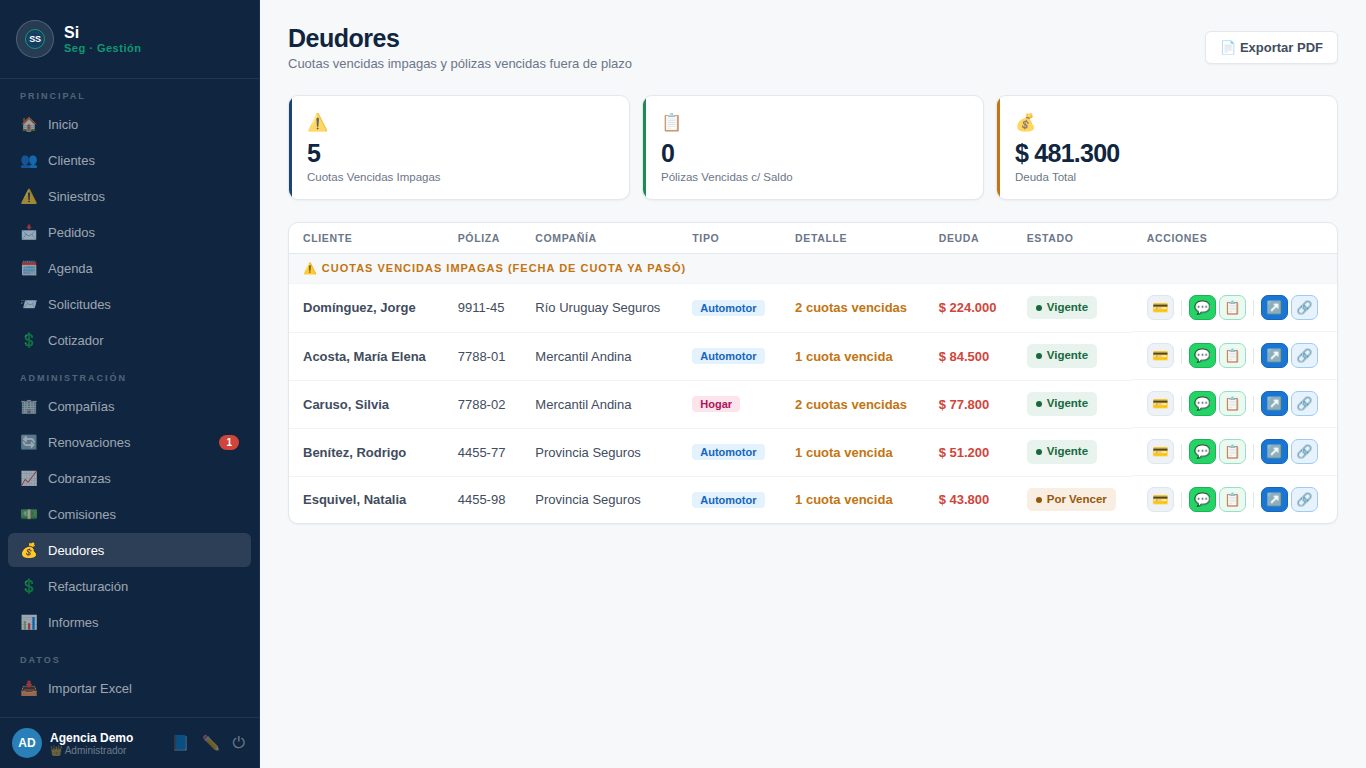
Task: Click credit card icon for Domínguez, Jorge
Action: point(1160,308)
